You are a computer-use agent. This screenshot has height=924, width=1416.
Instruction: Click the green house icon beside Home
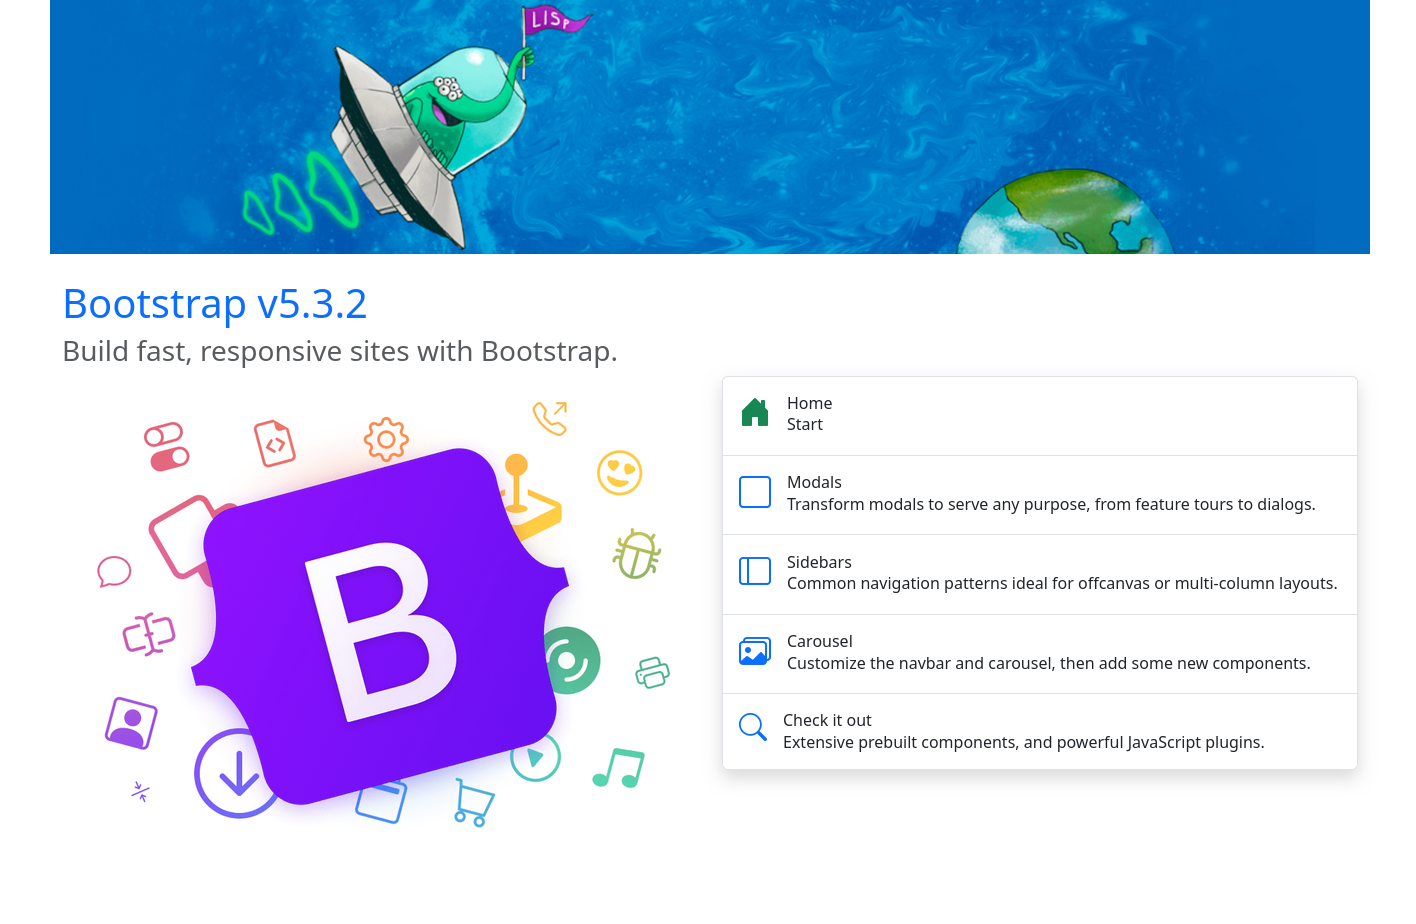pos(755,412)
